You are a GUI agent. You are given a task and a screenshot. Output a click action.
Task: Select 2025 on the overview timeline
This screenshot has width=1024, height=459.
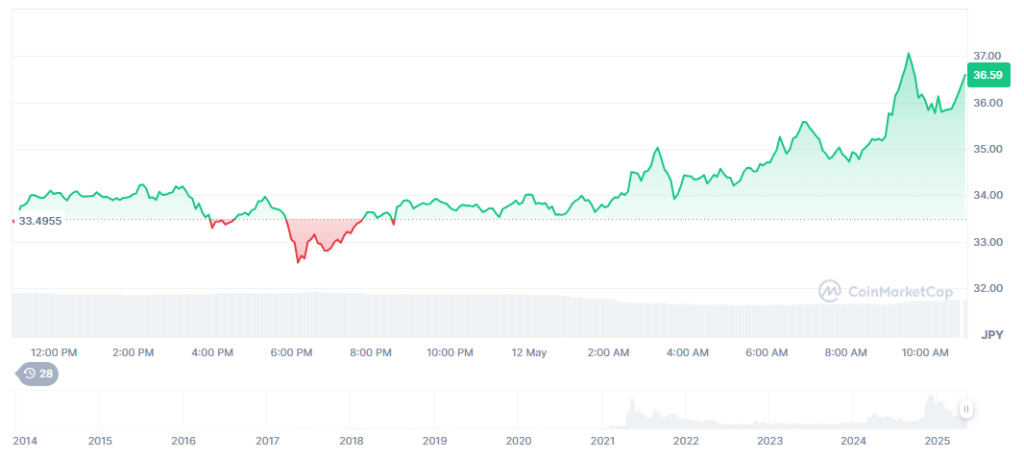[938, 441]
